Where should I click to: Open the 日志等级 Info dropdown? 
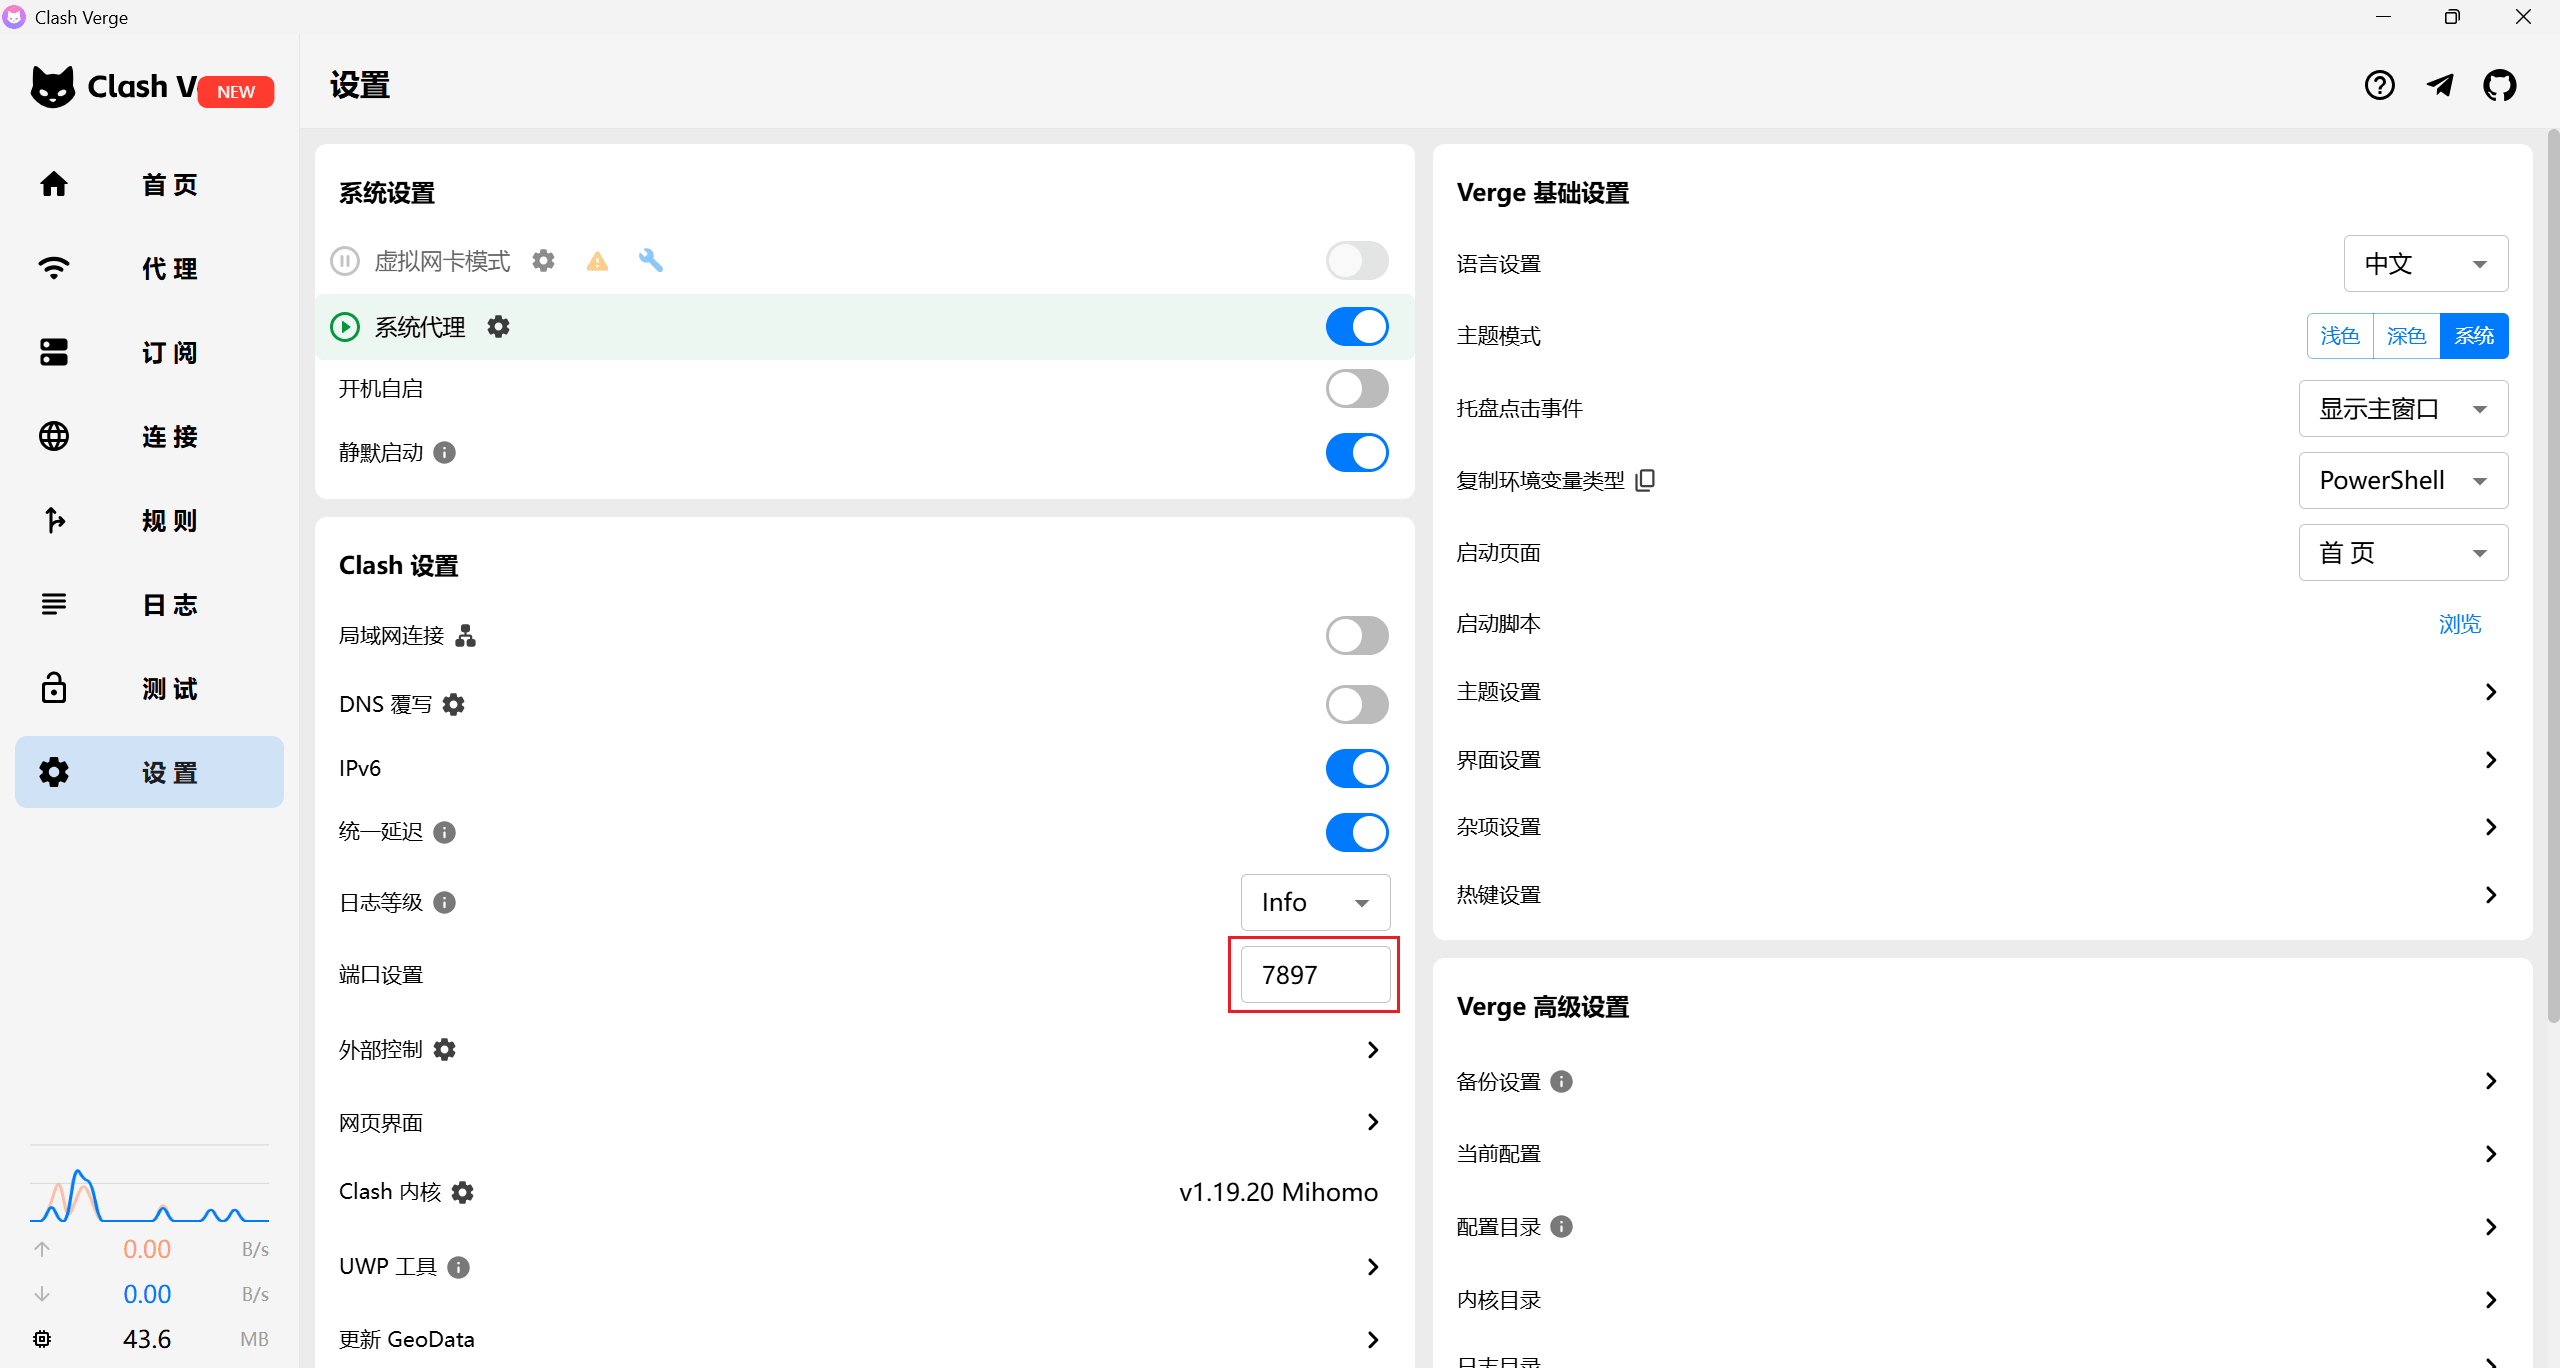click(1314, 903)
